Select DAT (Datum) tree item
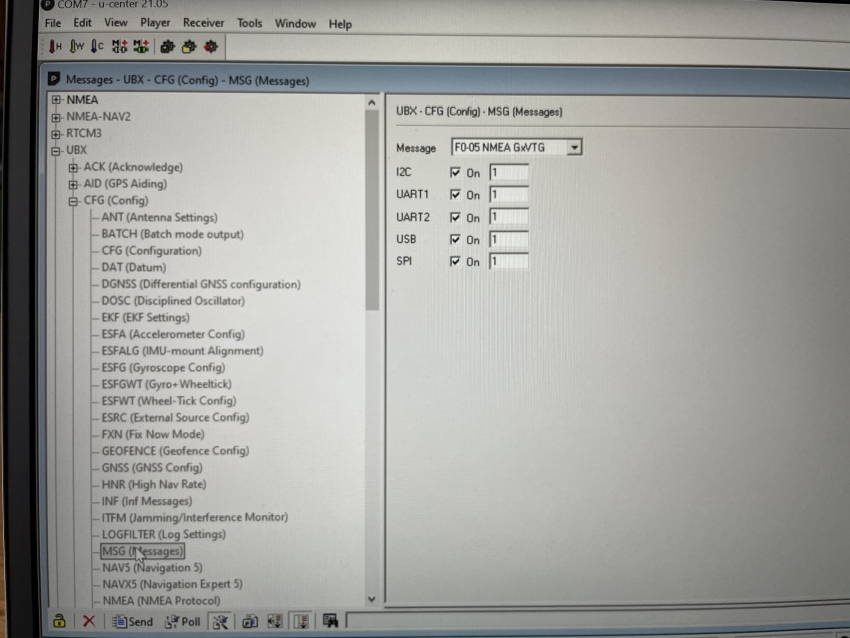Image resolution: width=850 pixels, height=638 pixels. pyautogui.click(x=133, y=268)
